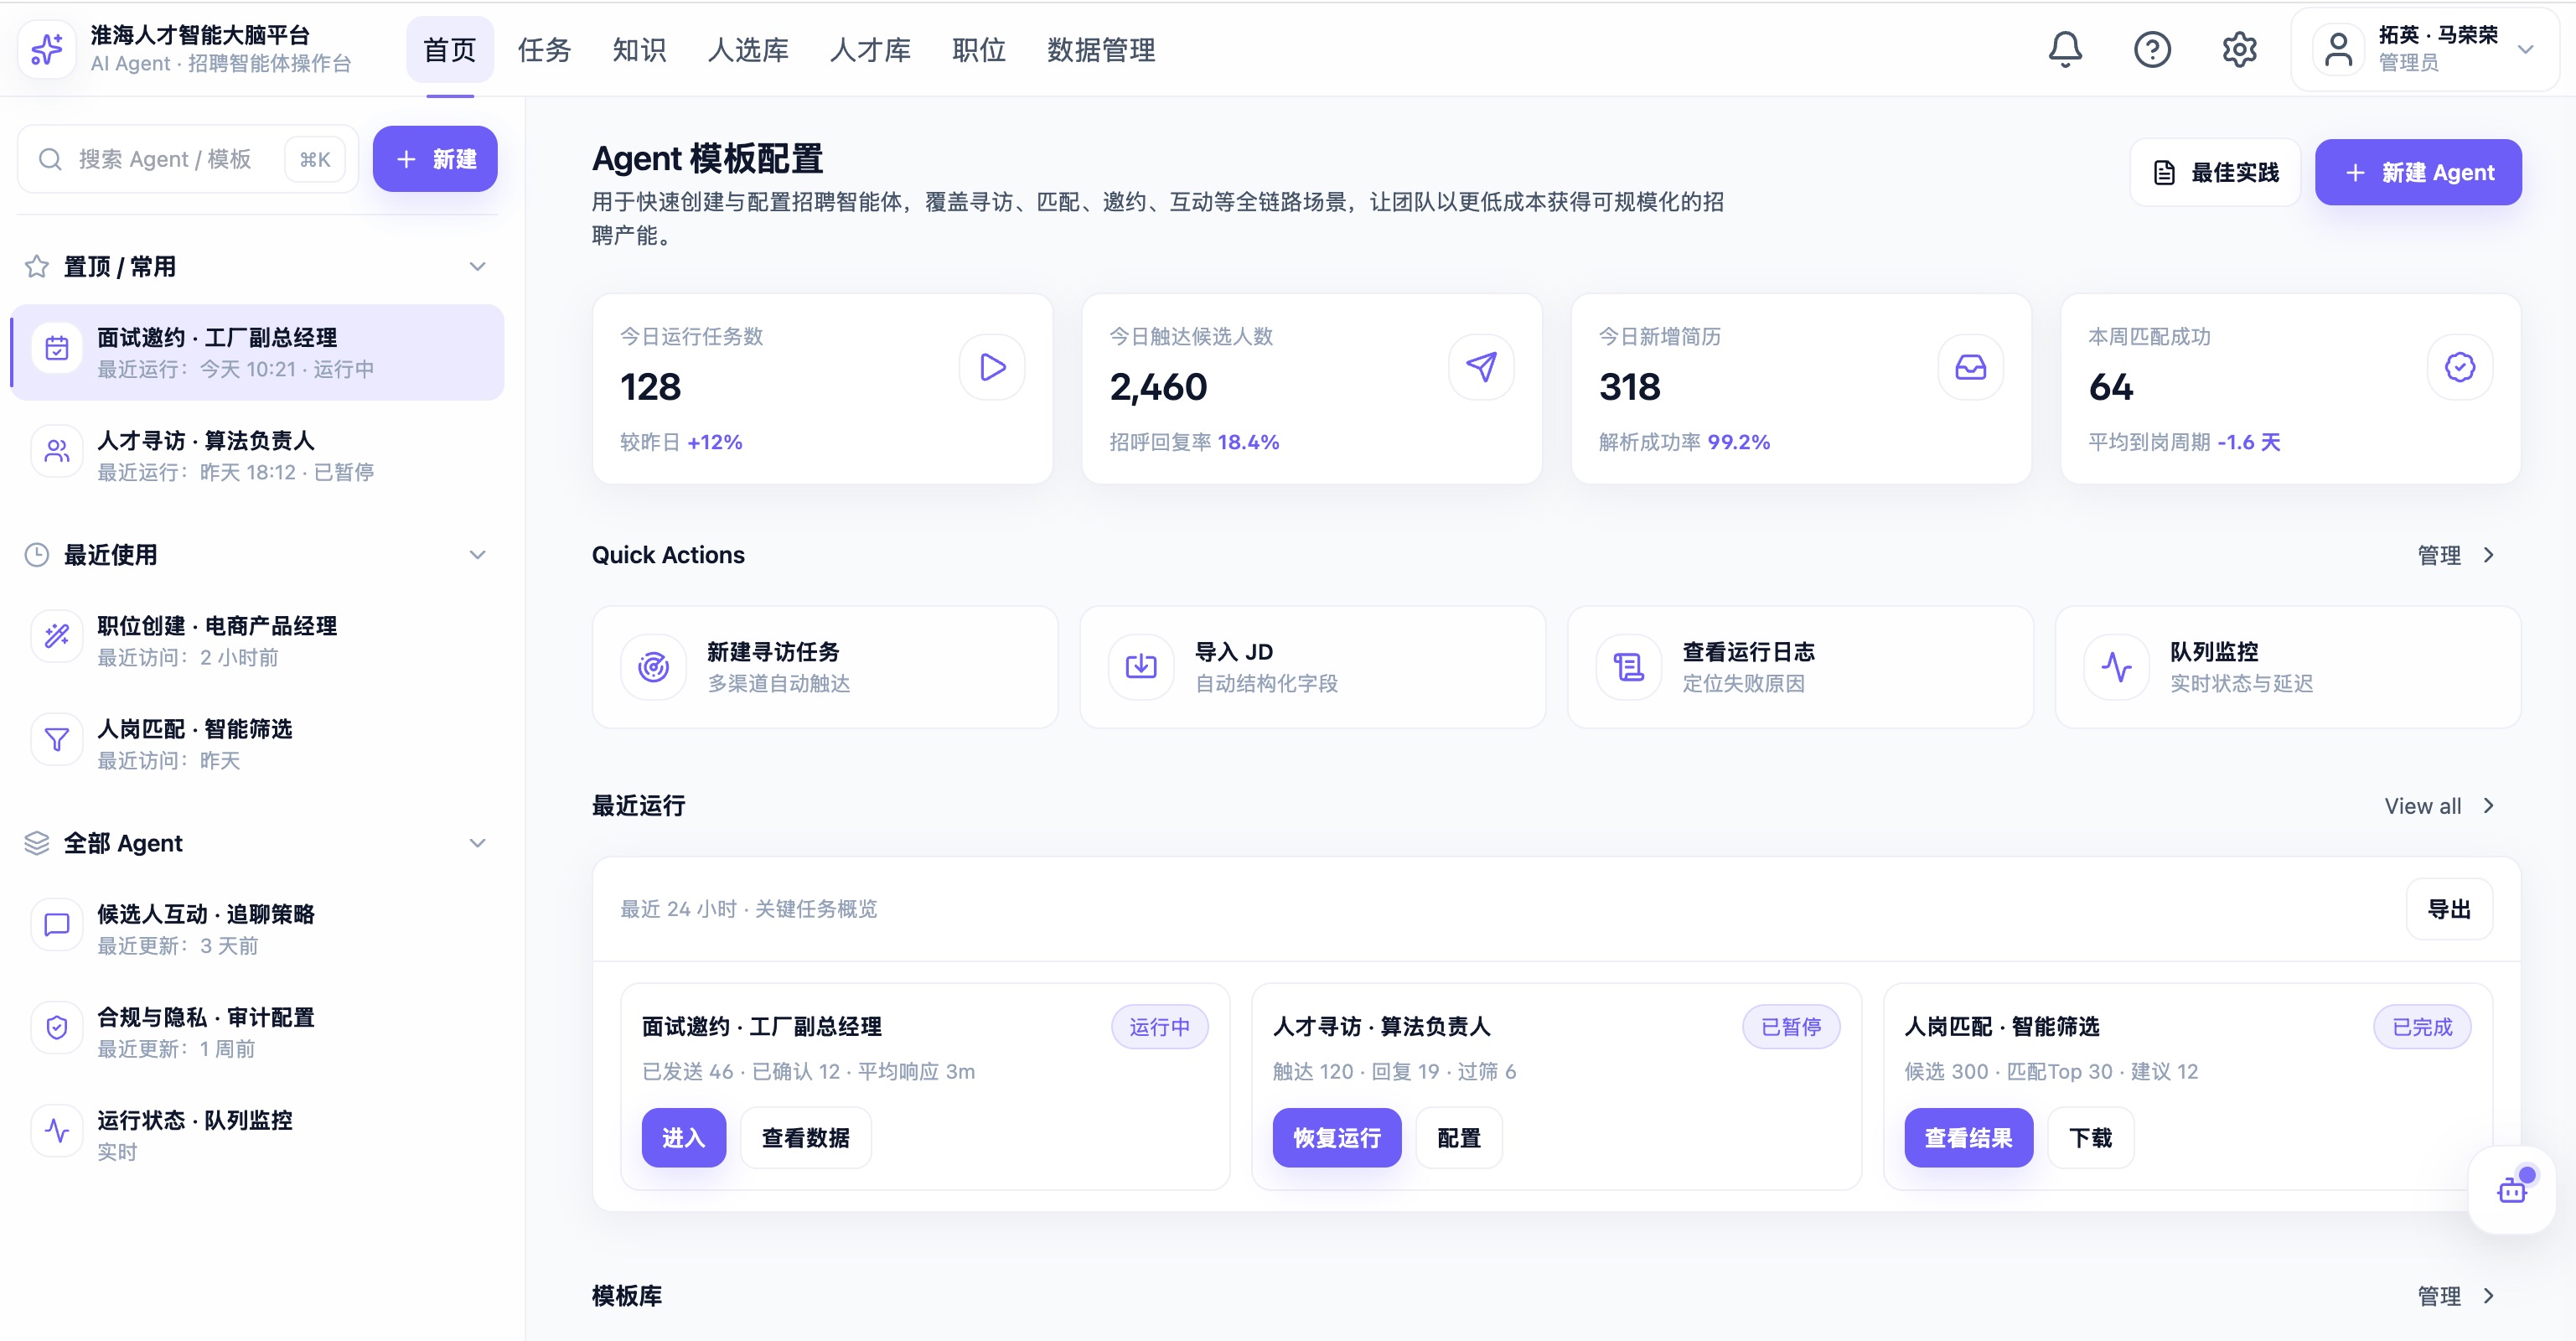
Task: Select the 新建寻访任务 quick action icon
Action: (654, 666)
